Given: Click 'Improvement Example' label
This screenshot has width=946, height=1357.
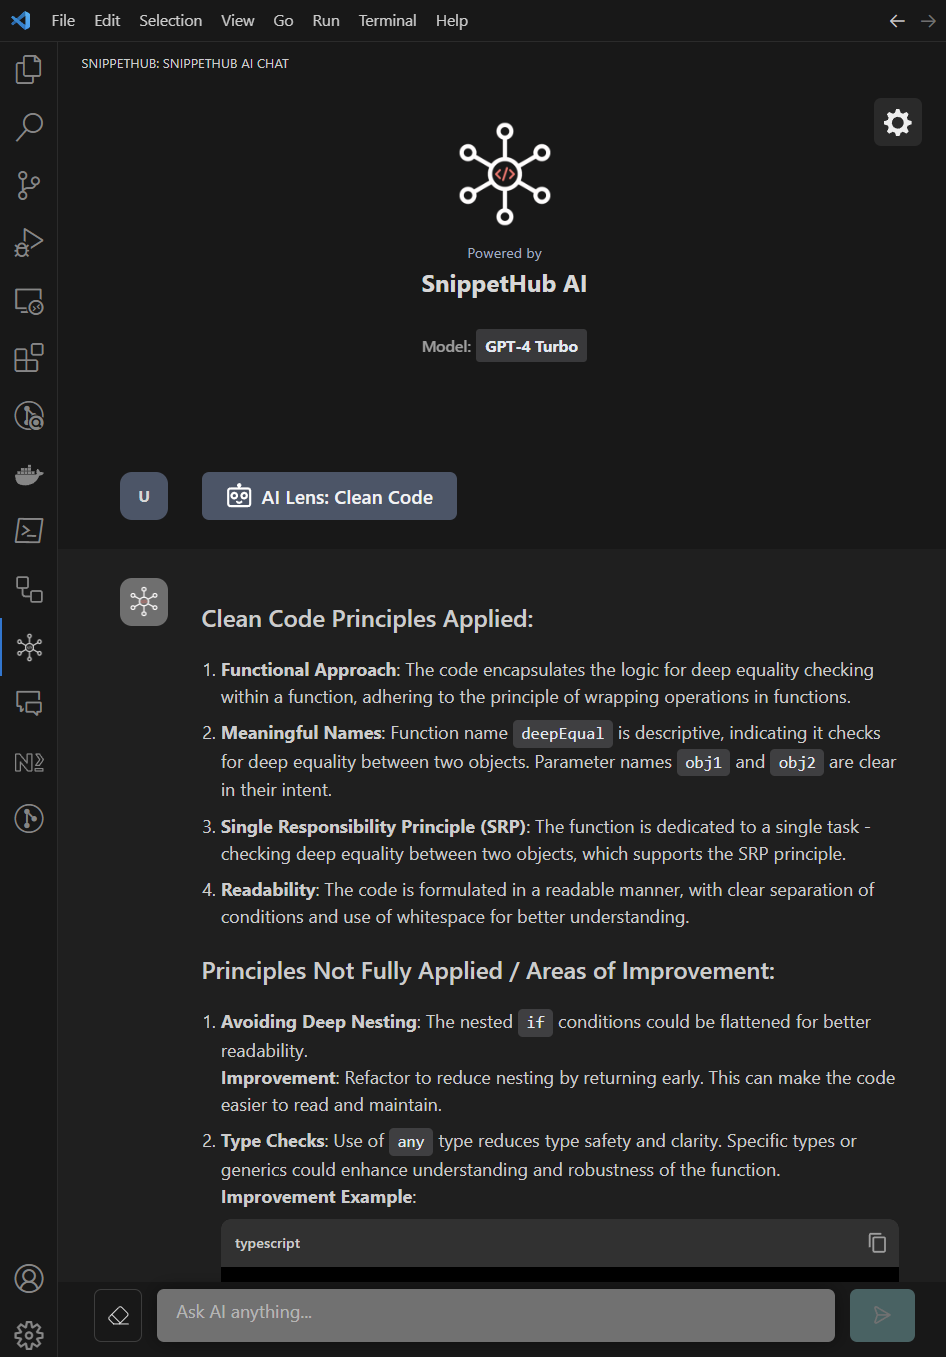Looking at the screenshot, I should [x=317, y=1197].
